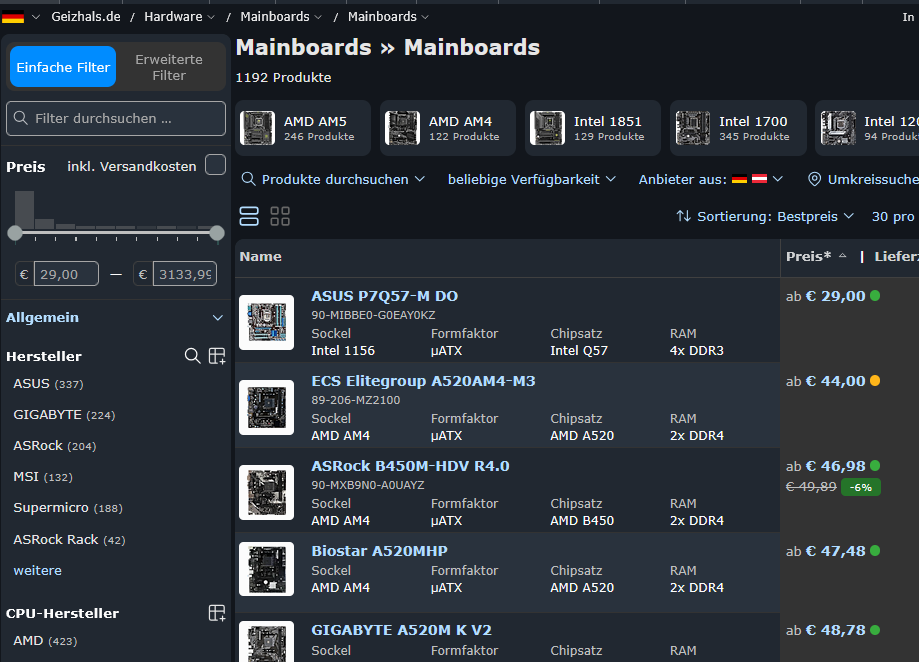Open ECS Elitegroup A520AM4-M3 thumbnail

click(x=267, y=407)
